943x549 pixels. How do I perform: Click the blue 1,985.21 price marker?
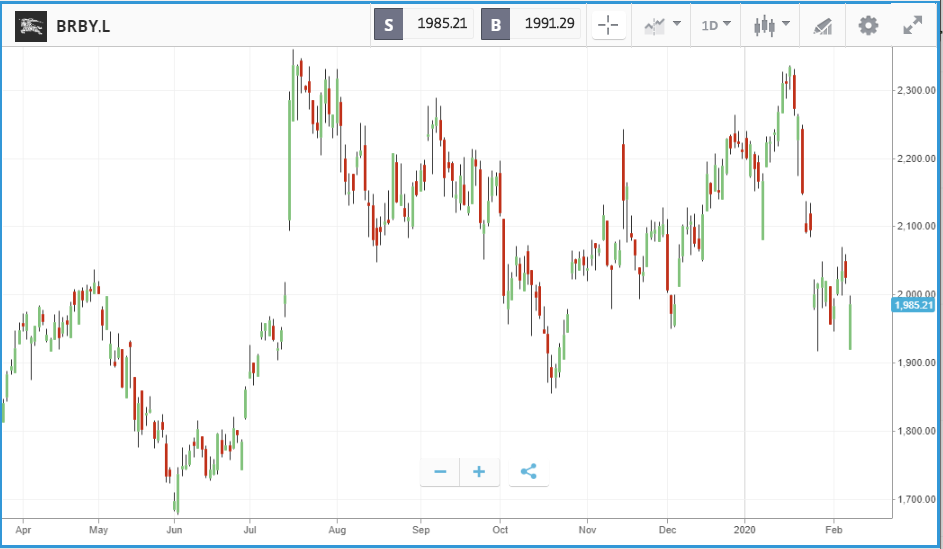(913, 305)
